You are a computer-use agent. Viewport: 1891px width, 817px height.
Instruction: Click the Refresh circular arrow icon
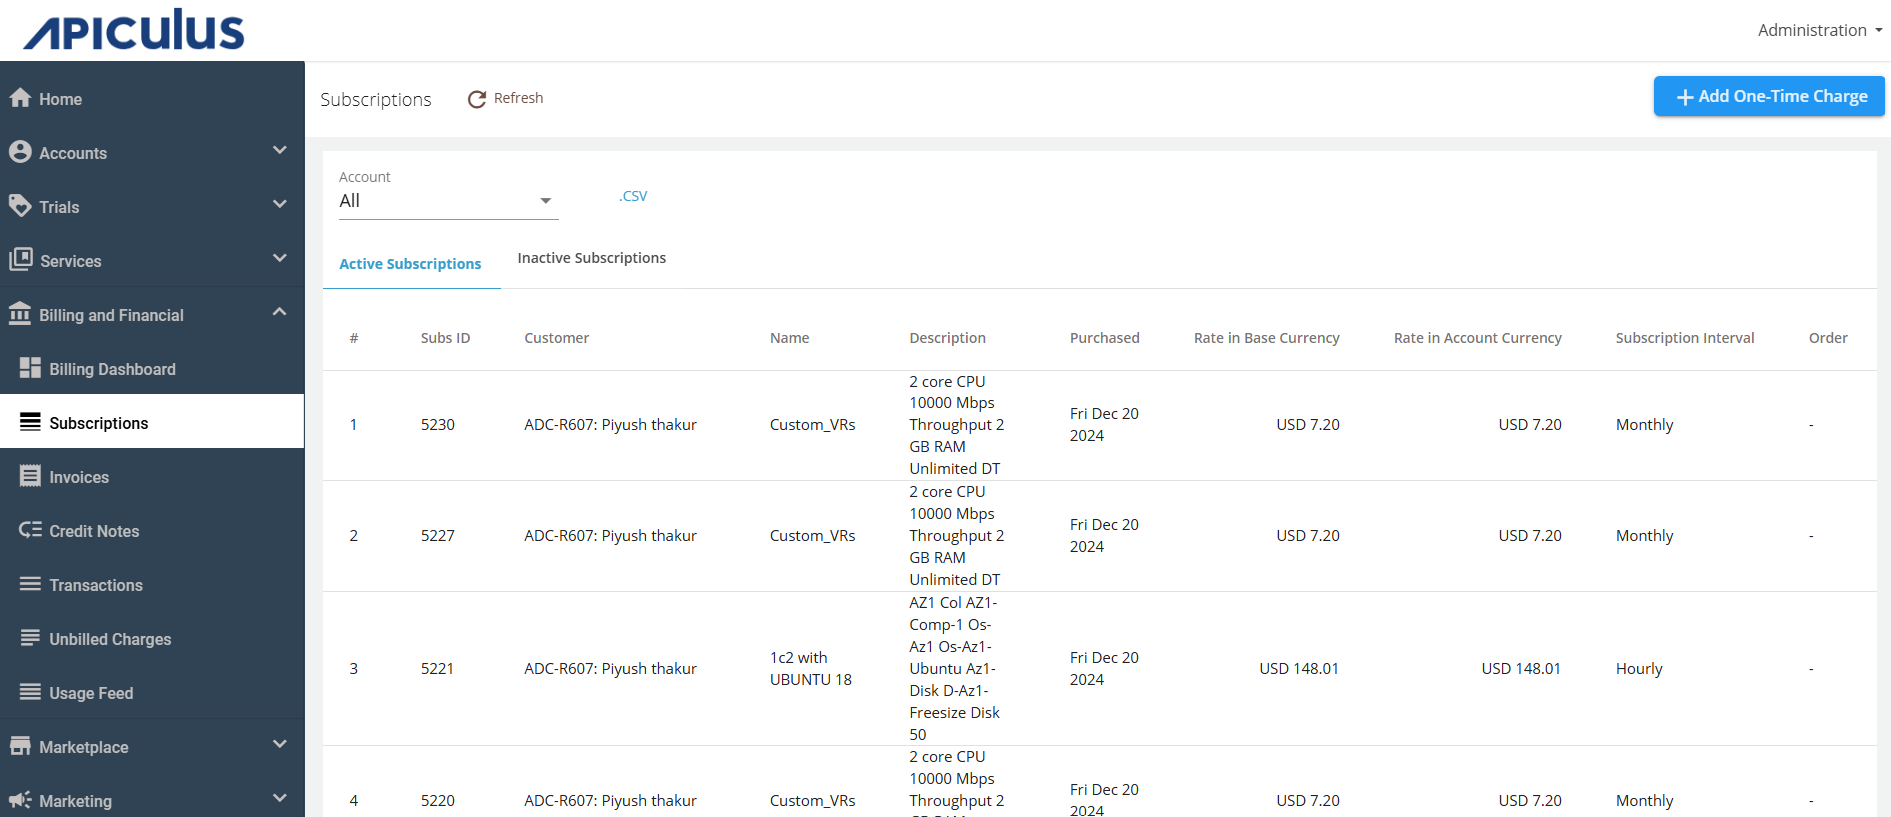[477, 99]
